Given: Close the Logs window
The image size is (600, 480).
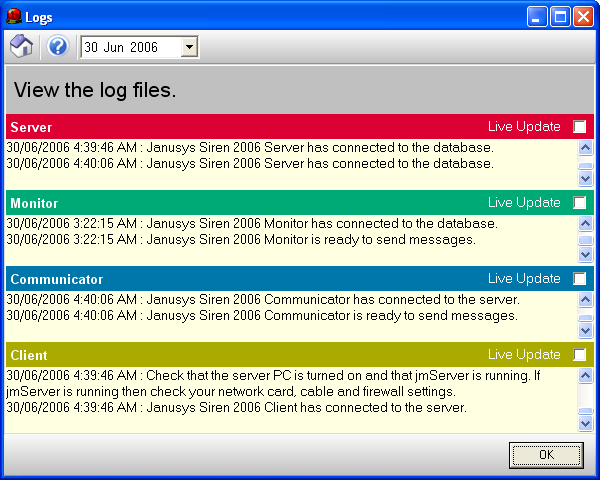Looking at the screenshot, I should 583,16.
